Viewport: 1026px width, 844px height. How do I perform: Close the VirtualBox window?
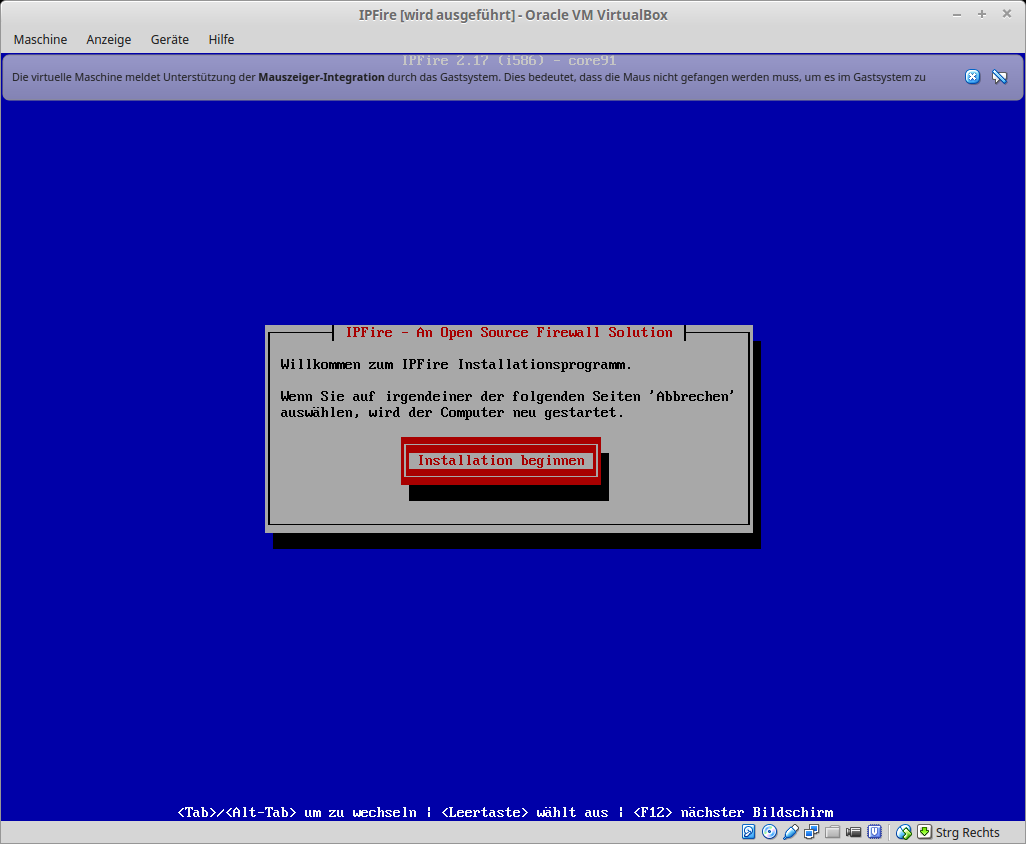[1007, 14]
